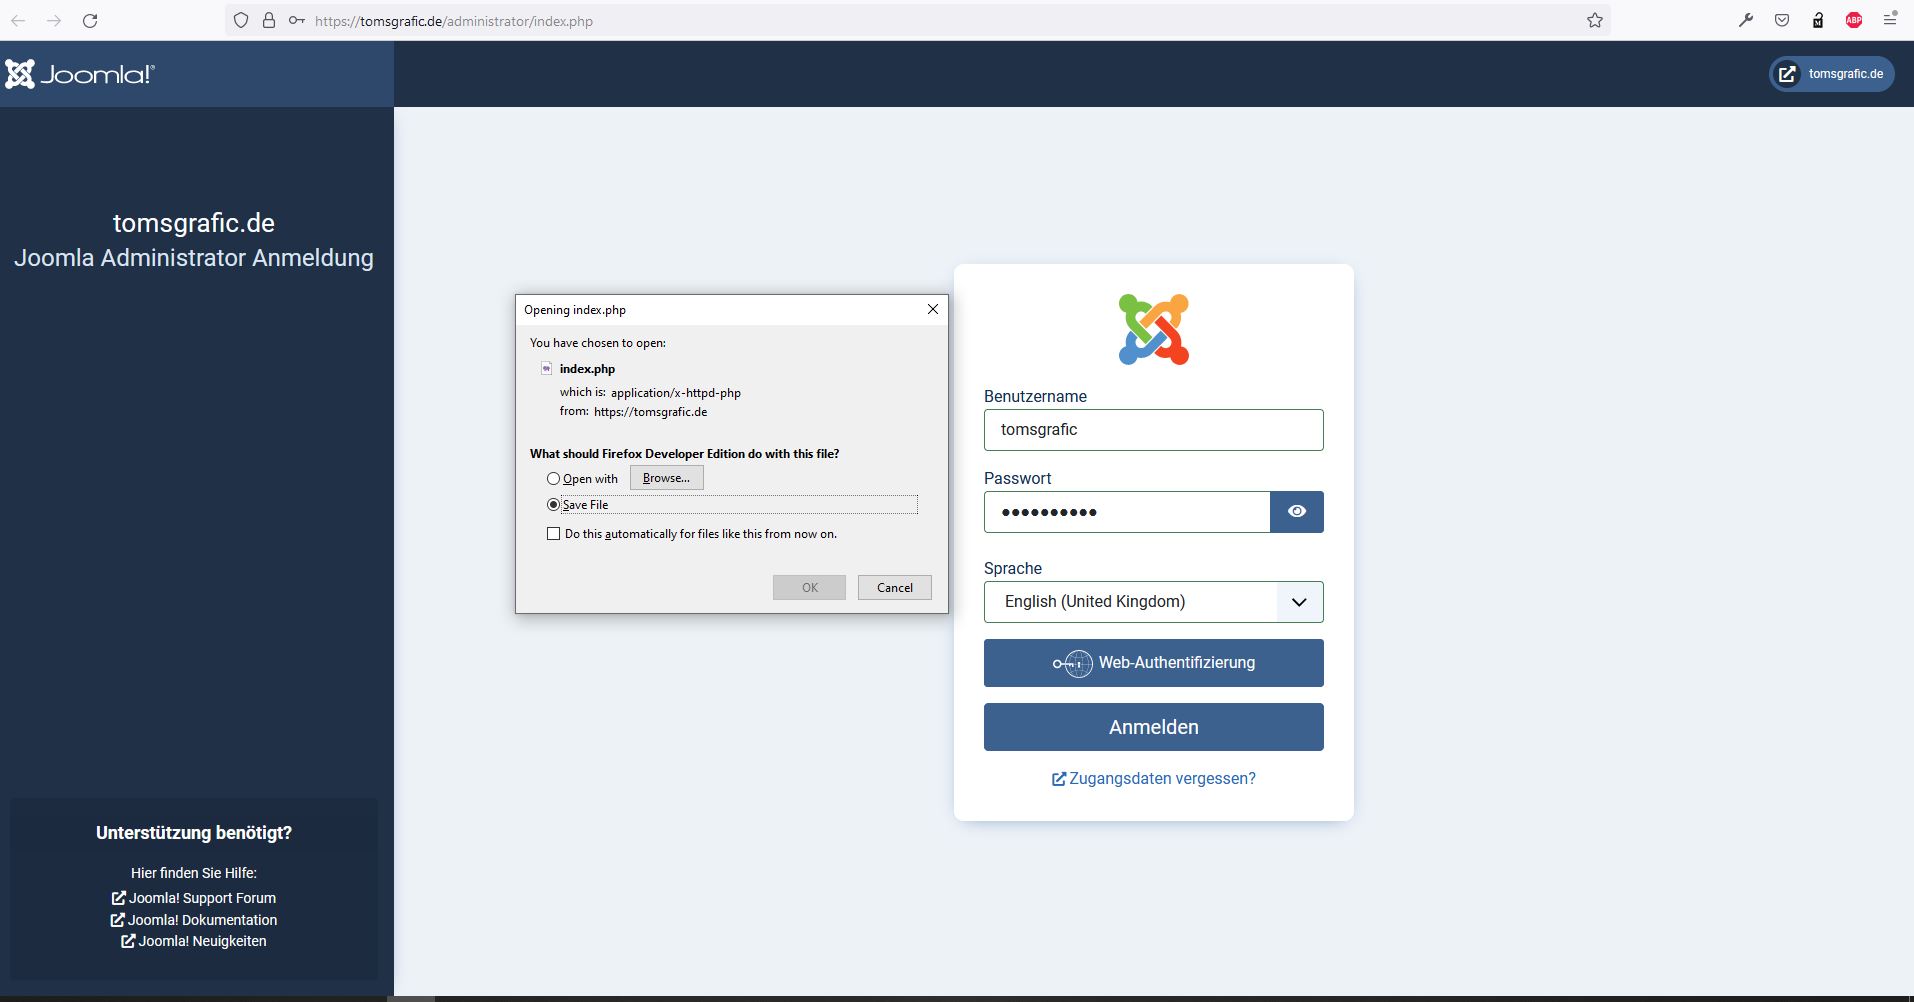Log in with the Anmelden button
This screenshot has height=1002, width=1914.
(x=1154, y=727)
